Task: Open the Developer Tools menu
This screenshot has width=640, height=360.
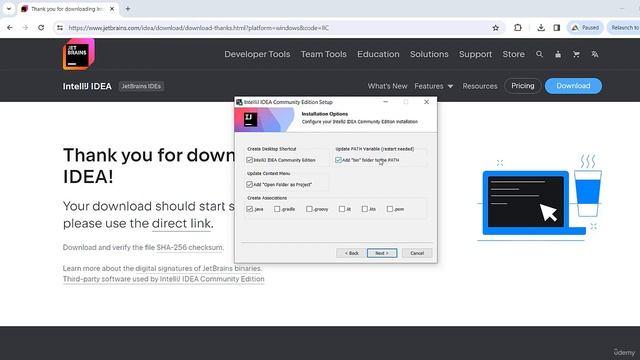Action: (x=257, y=54)
